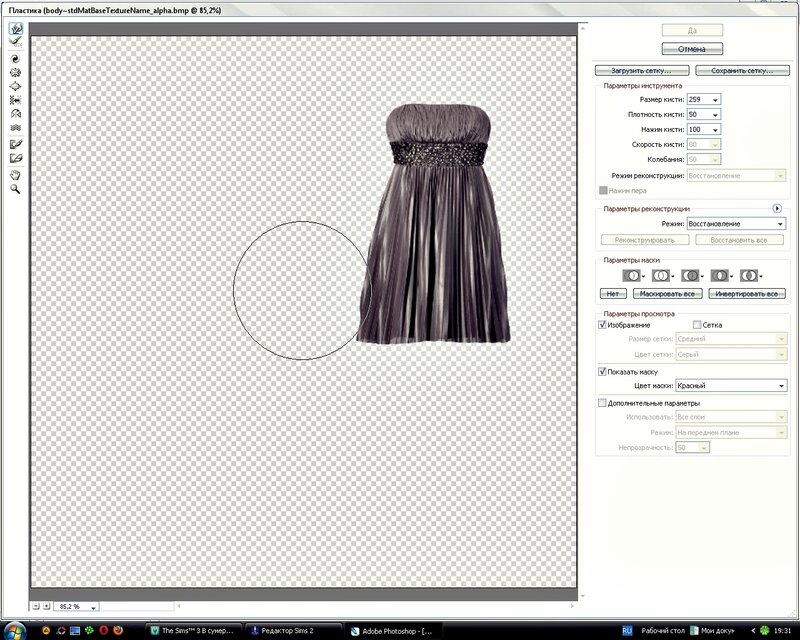Select the Pucker tool
Viewport: 800px width, 640px height.
(16, 72)
